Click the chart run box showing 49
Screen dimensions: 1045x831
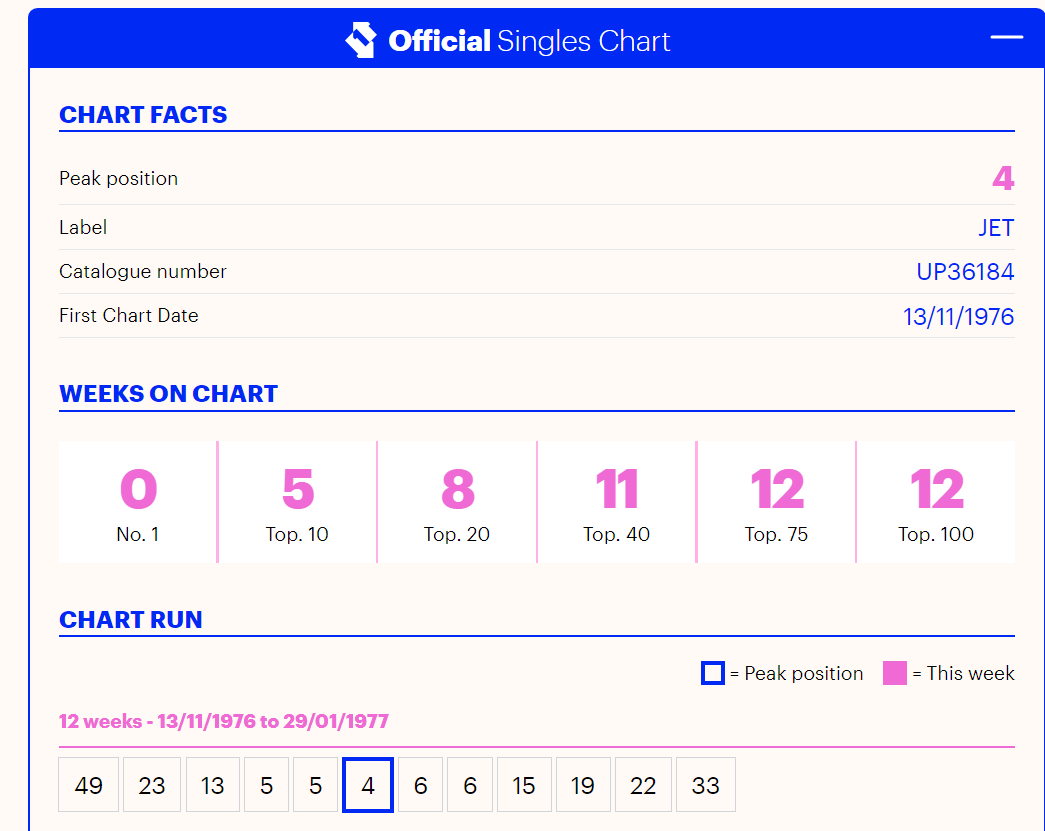point(89,785)
